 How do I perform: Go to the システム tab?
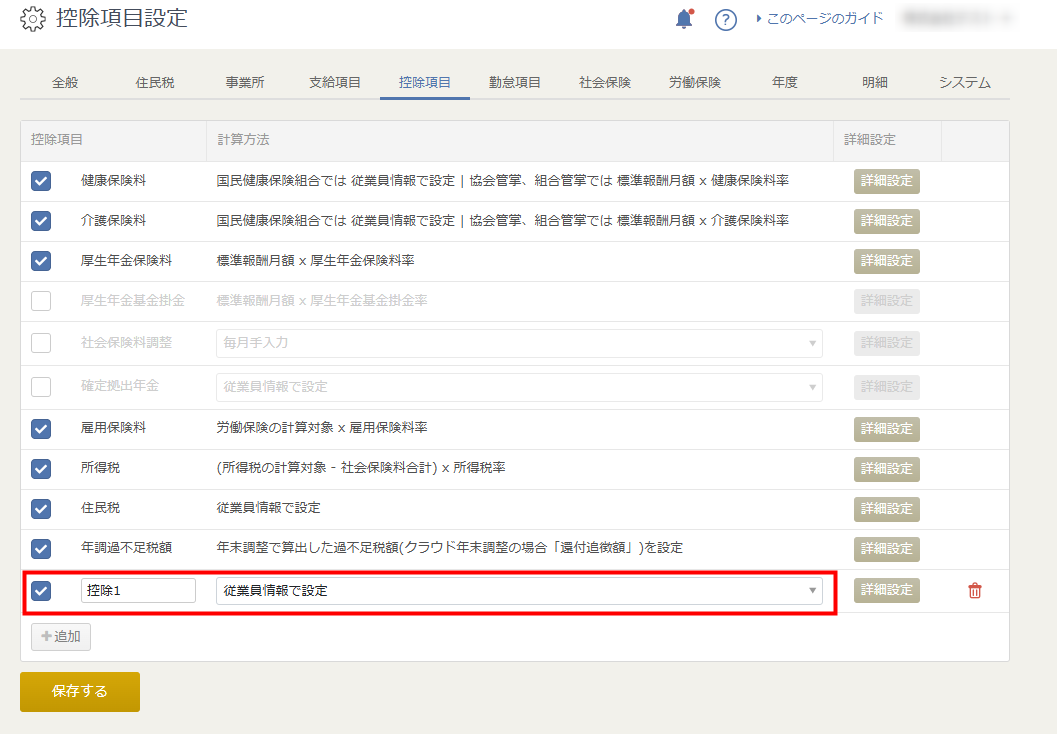[x=964, y=83]
